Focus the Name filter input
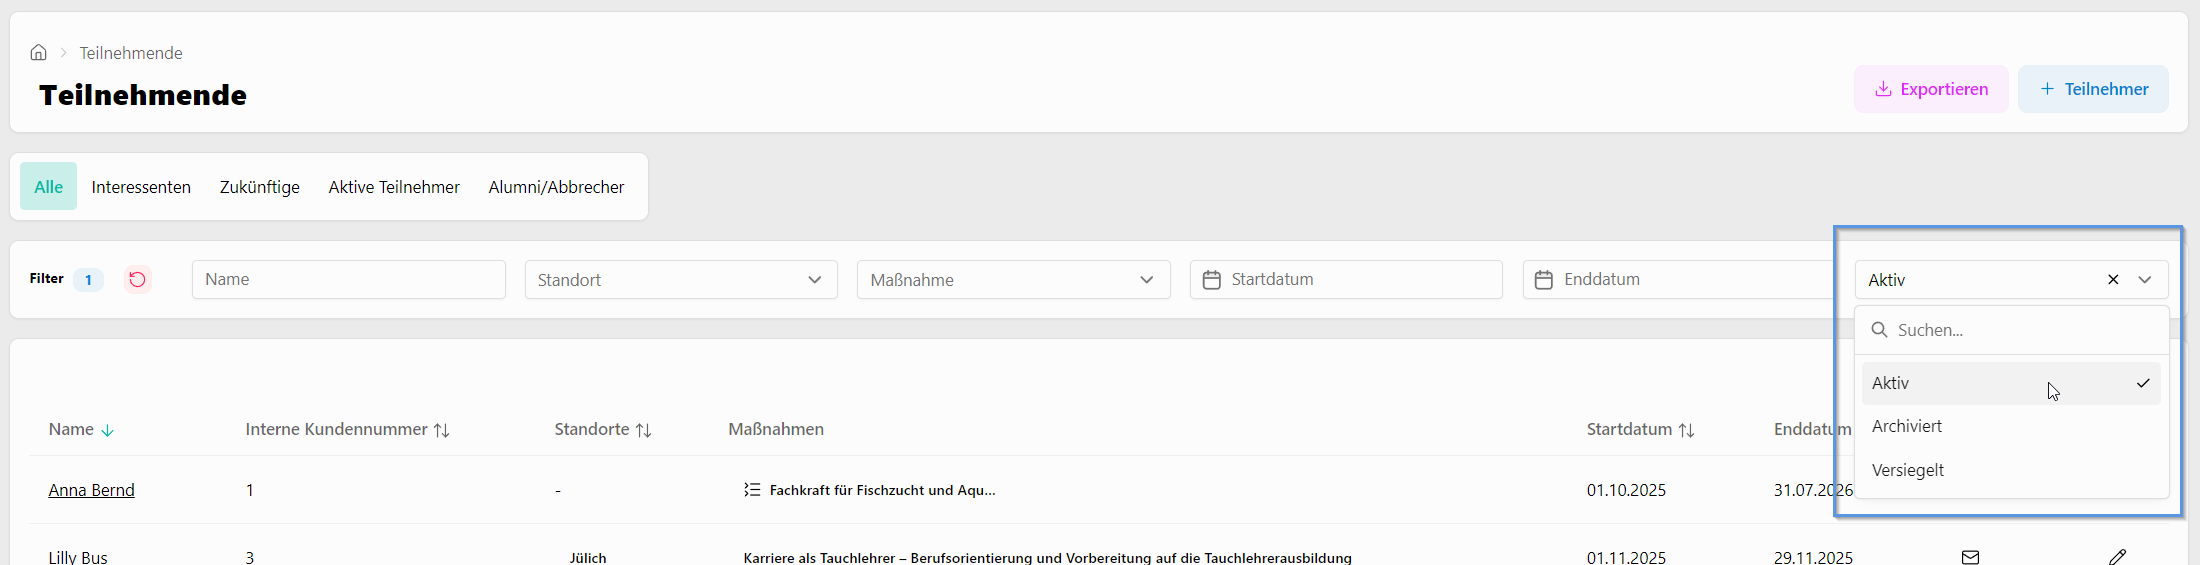 pyautogui.click(x=348, y=280)
